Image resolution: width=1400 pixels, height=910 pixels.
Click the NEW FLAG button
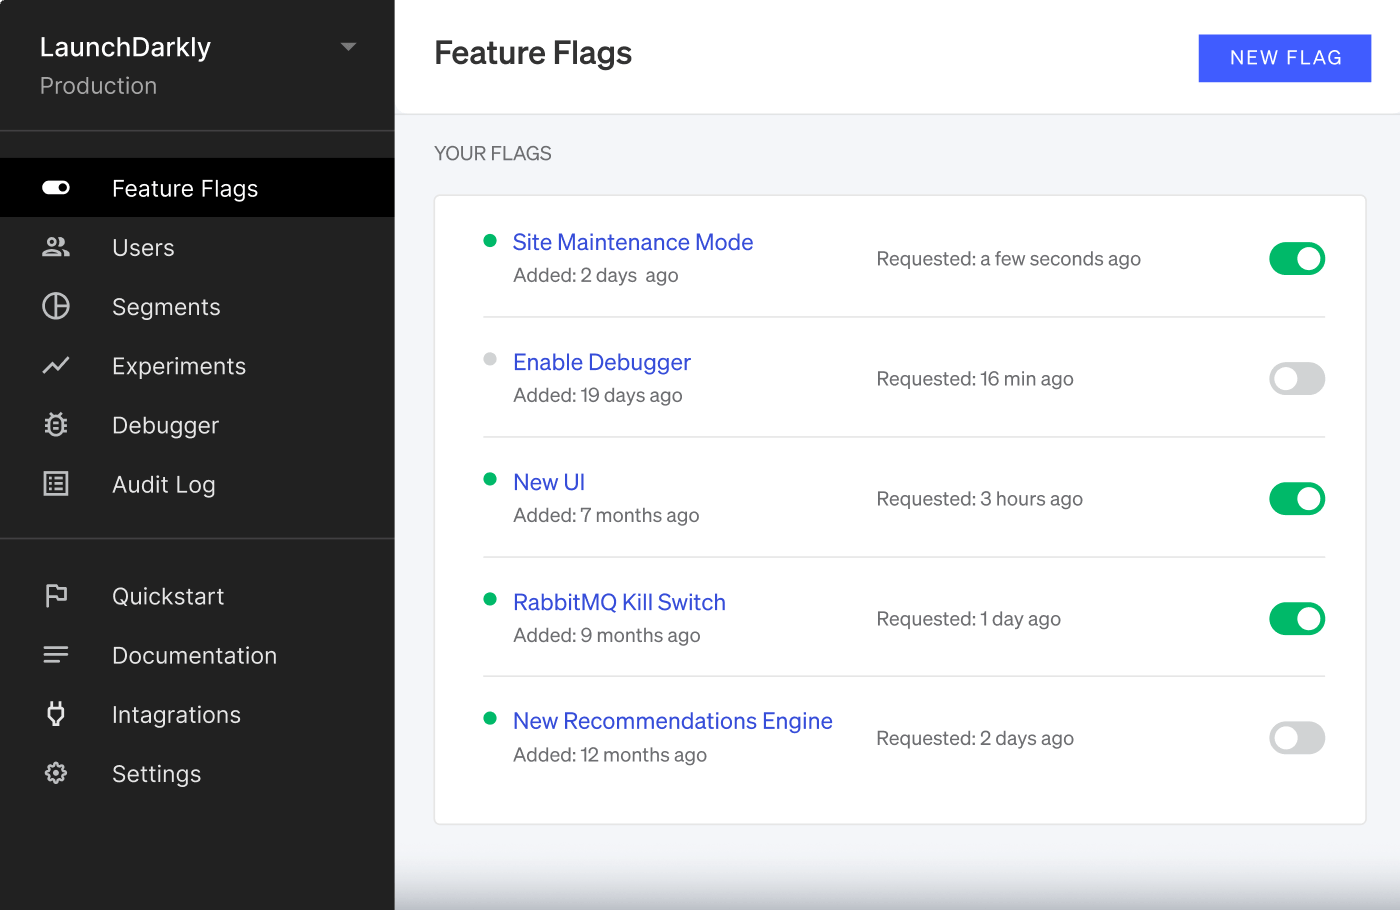[x=1285, y=58]
